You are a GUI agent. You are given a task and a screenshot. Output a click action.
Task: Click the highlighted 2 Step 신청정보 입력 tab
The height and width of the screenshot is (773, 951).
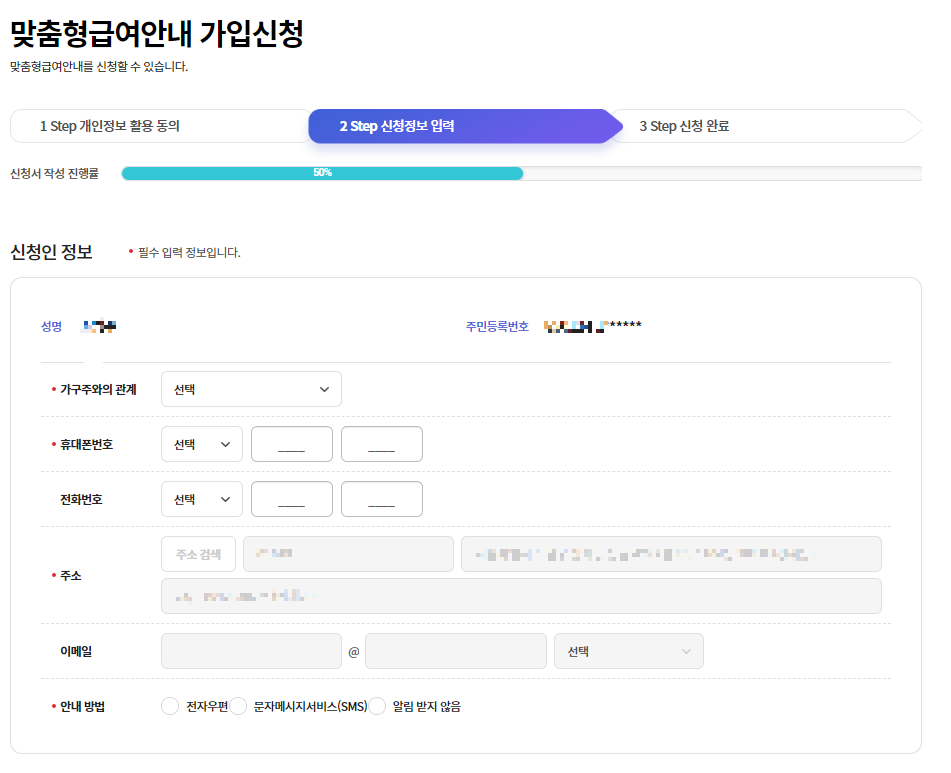(x=462, y=125)
